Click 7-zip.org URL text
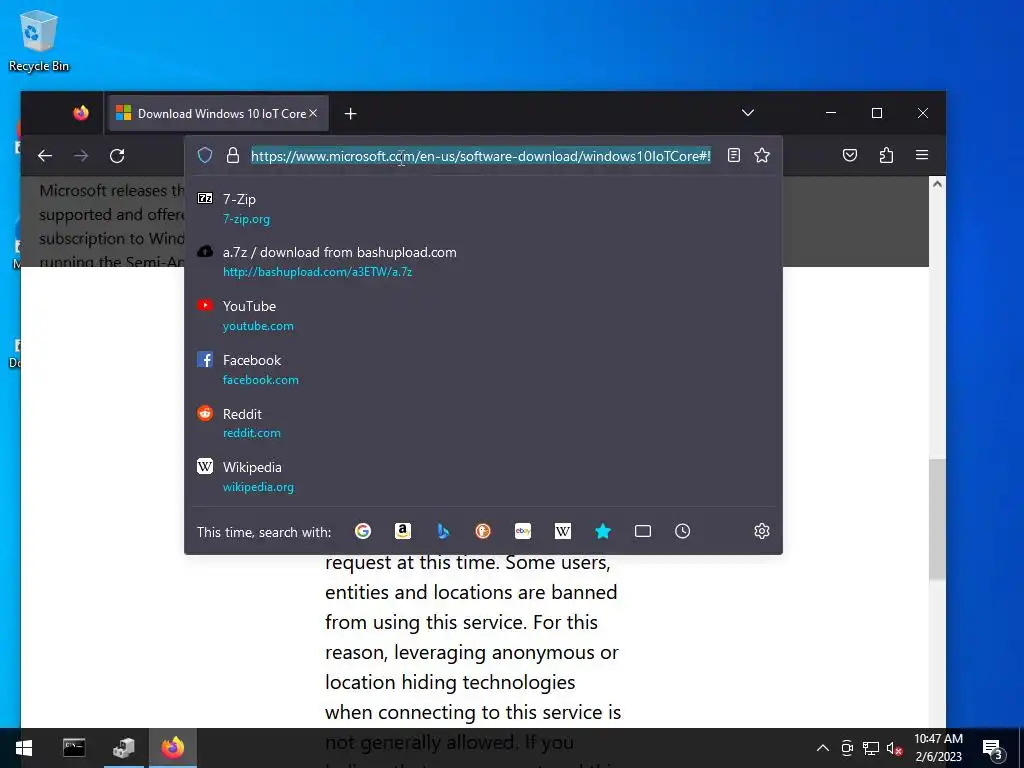 point(246,219)
